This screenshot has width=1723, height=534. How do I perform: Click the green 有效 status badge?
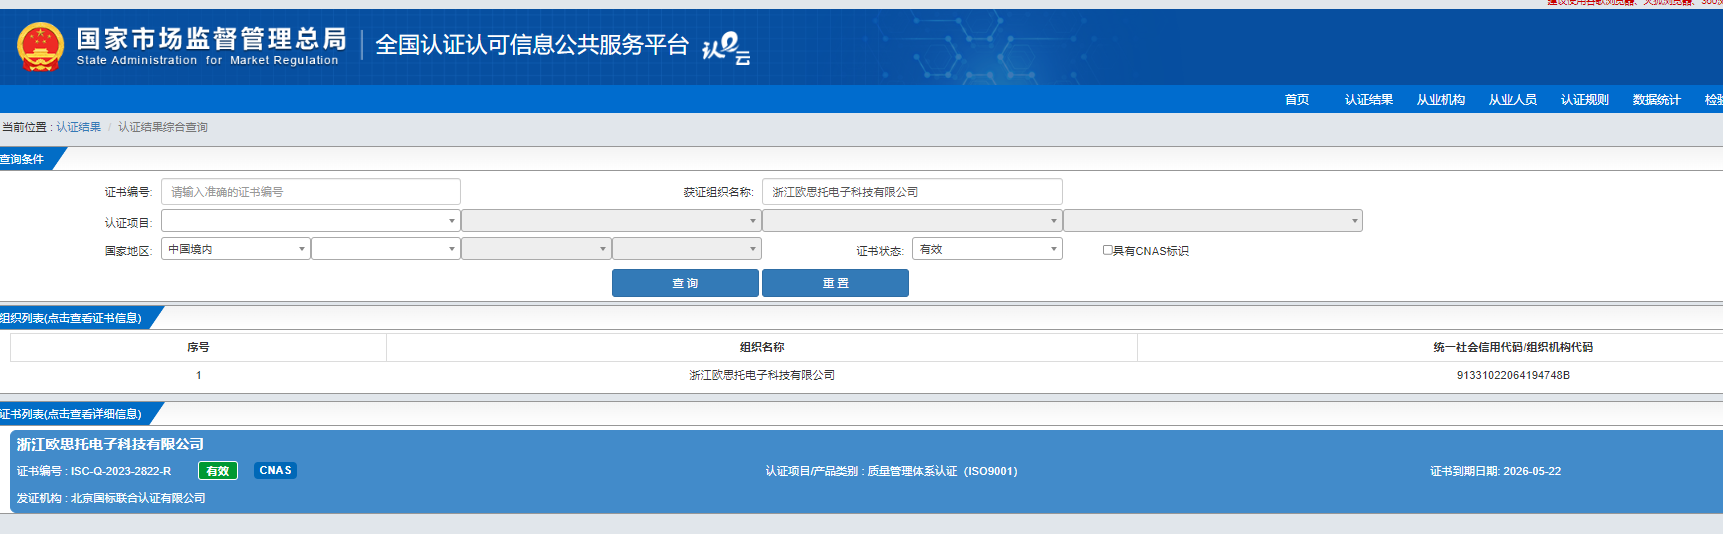tap(218, 471)
